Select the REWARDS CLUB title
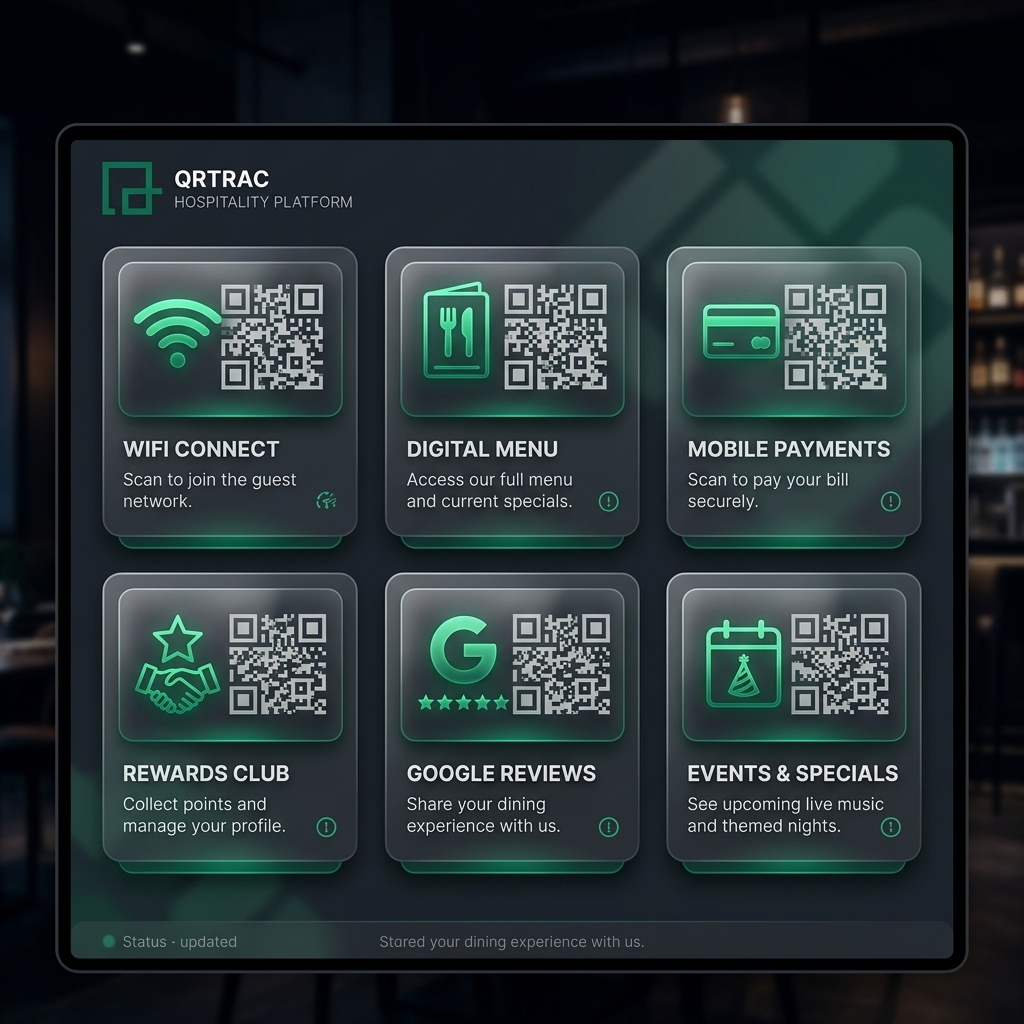 [206, 773]
